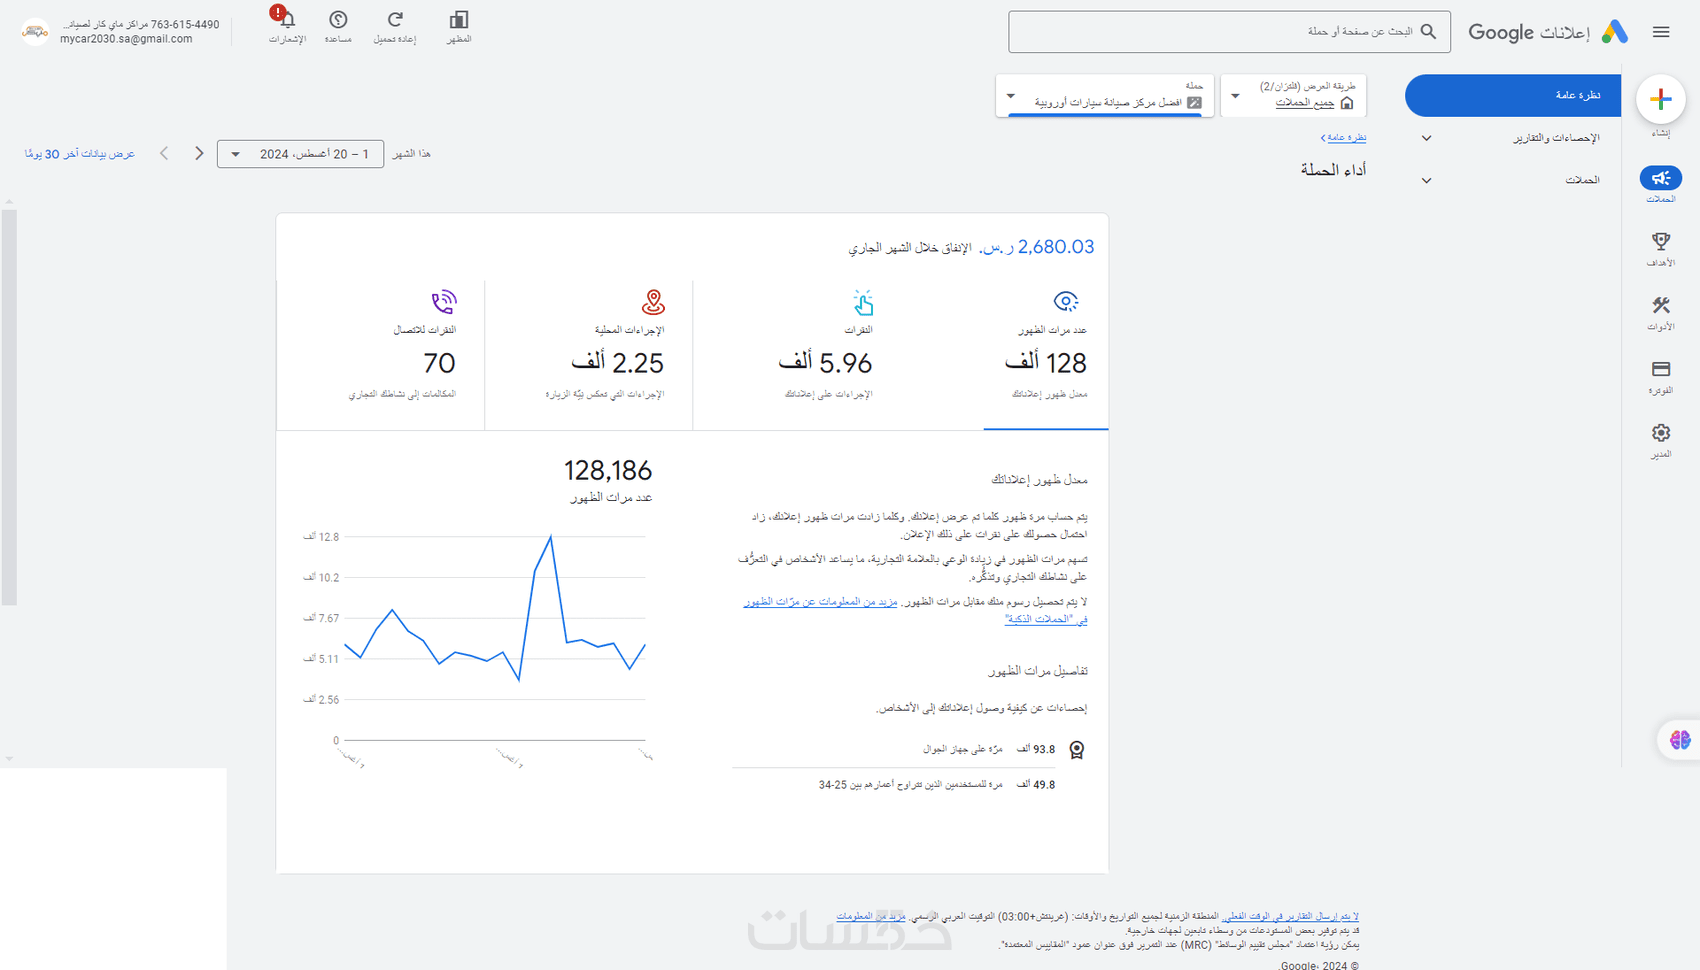Click the أداء الحملة page heading
Viewport: 1700px width, 970px height.
(x=1333, y=170)
